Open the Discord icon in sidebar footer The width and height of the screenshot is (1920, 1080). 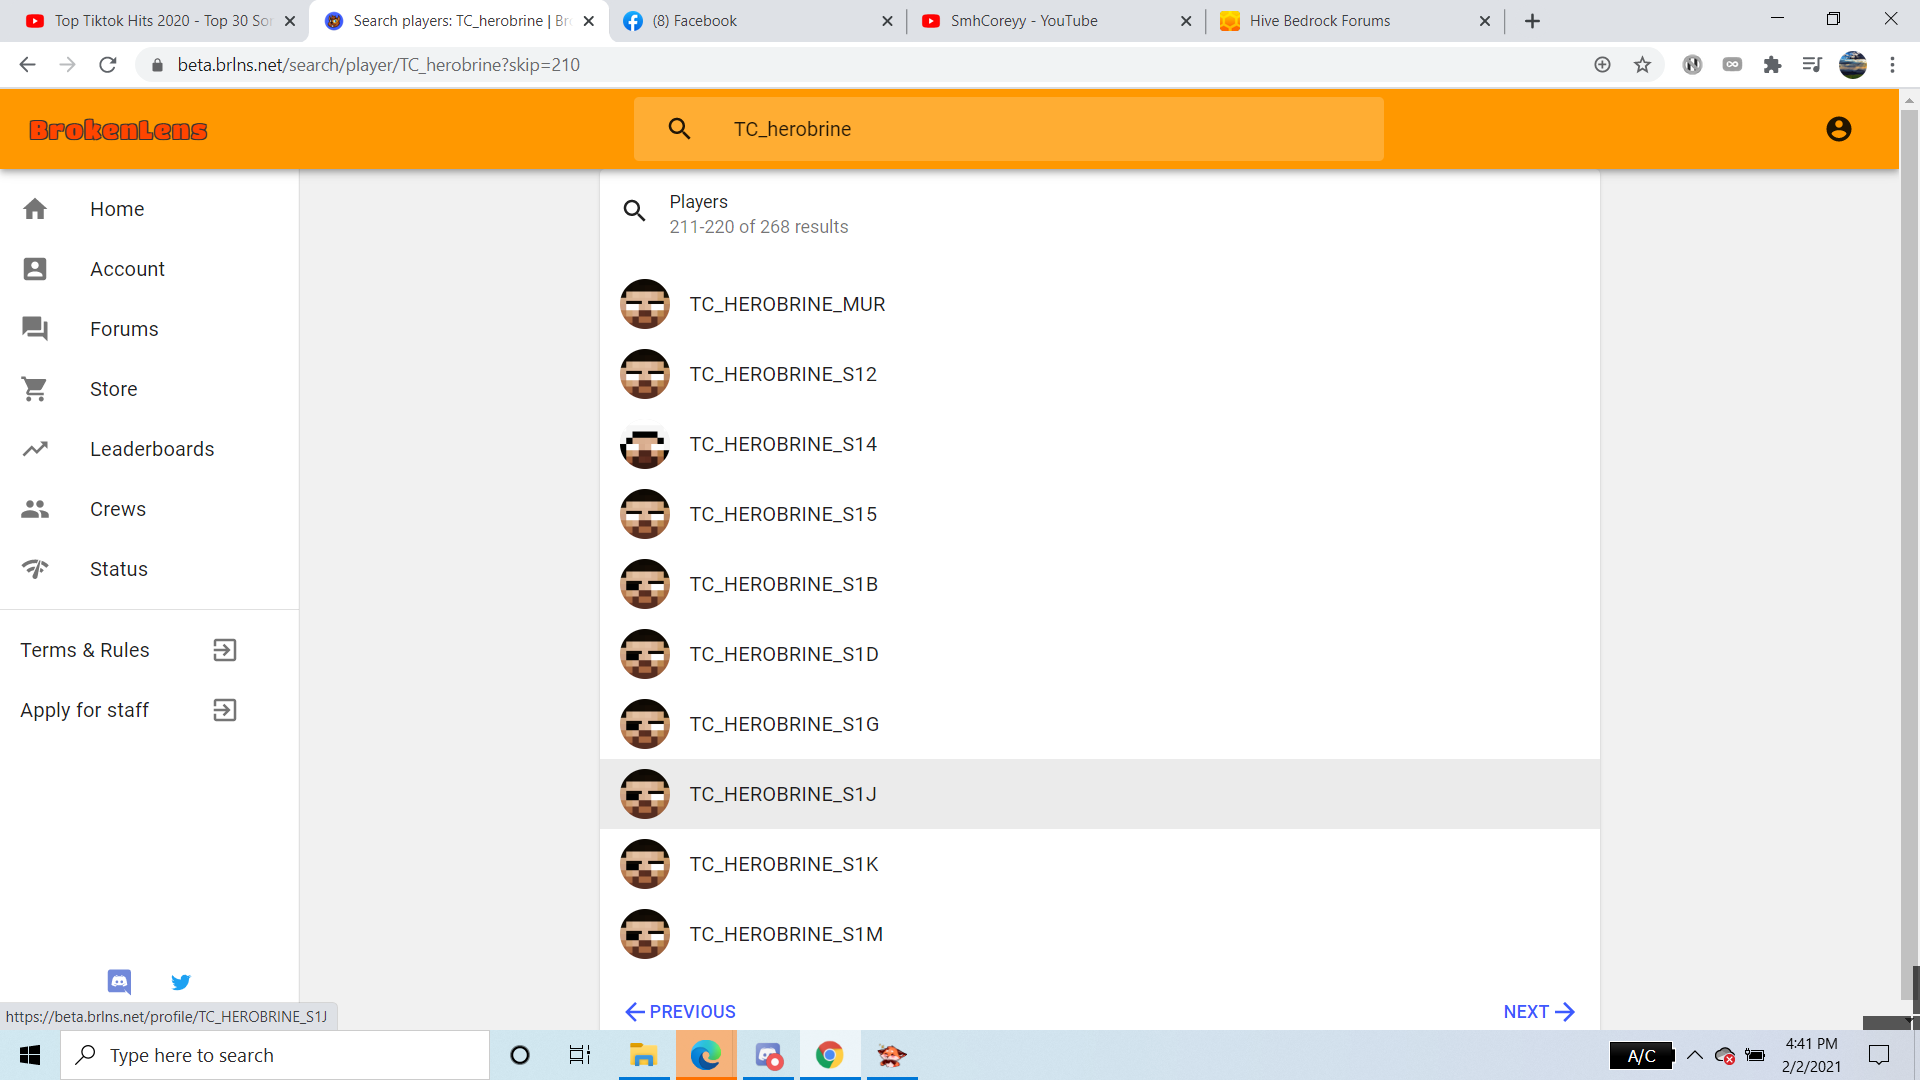point(119,982)
